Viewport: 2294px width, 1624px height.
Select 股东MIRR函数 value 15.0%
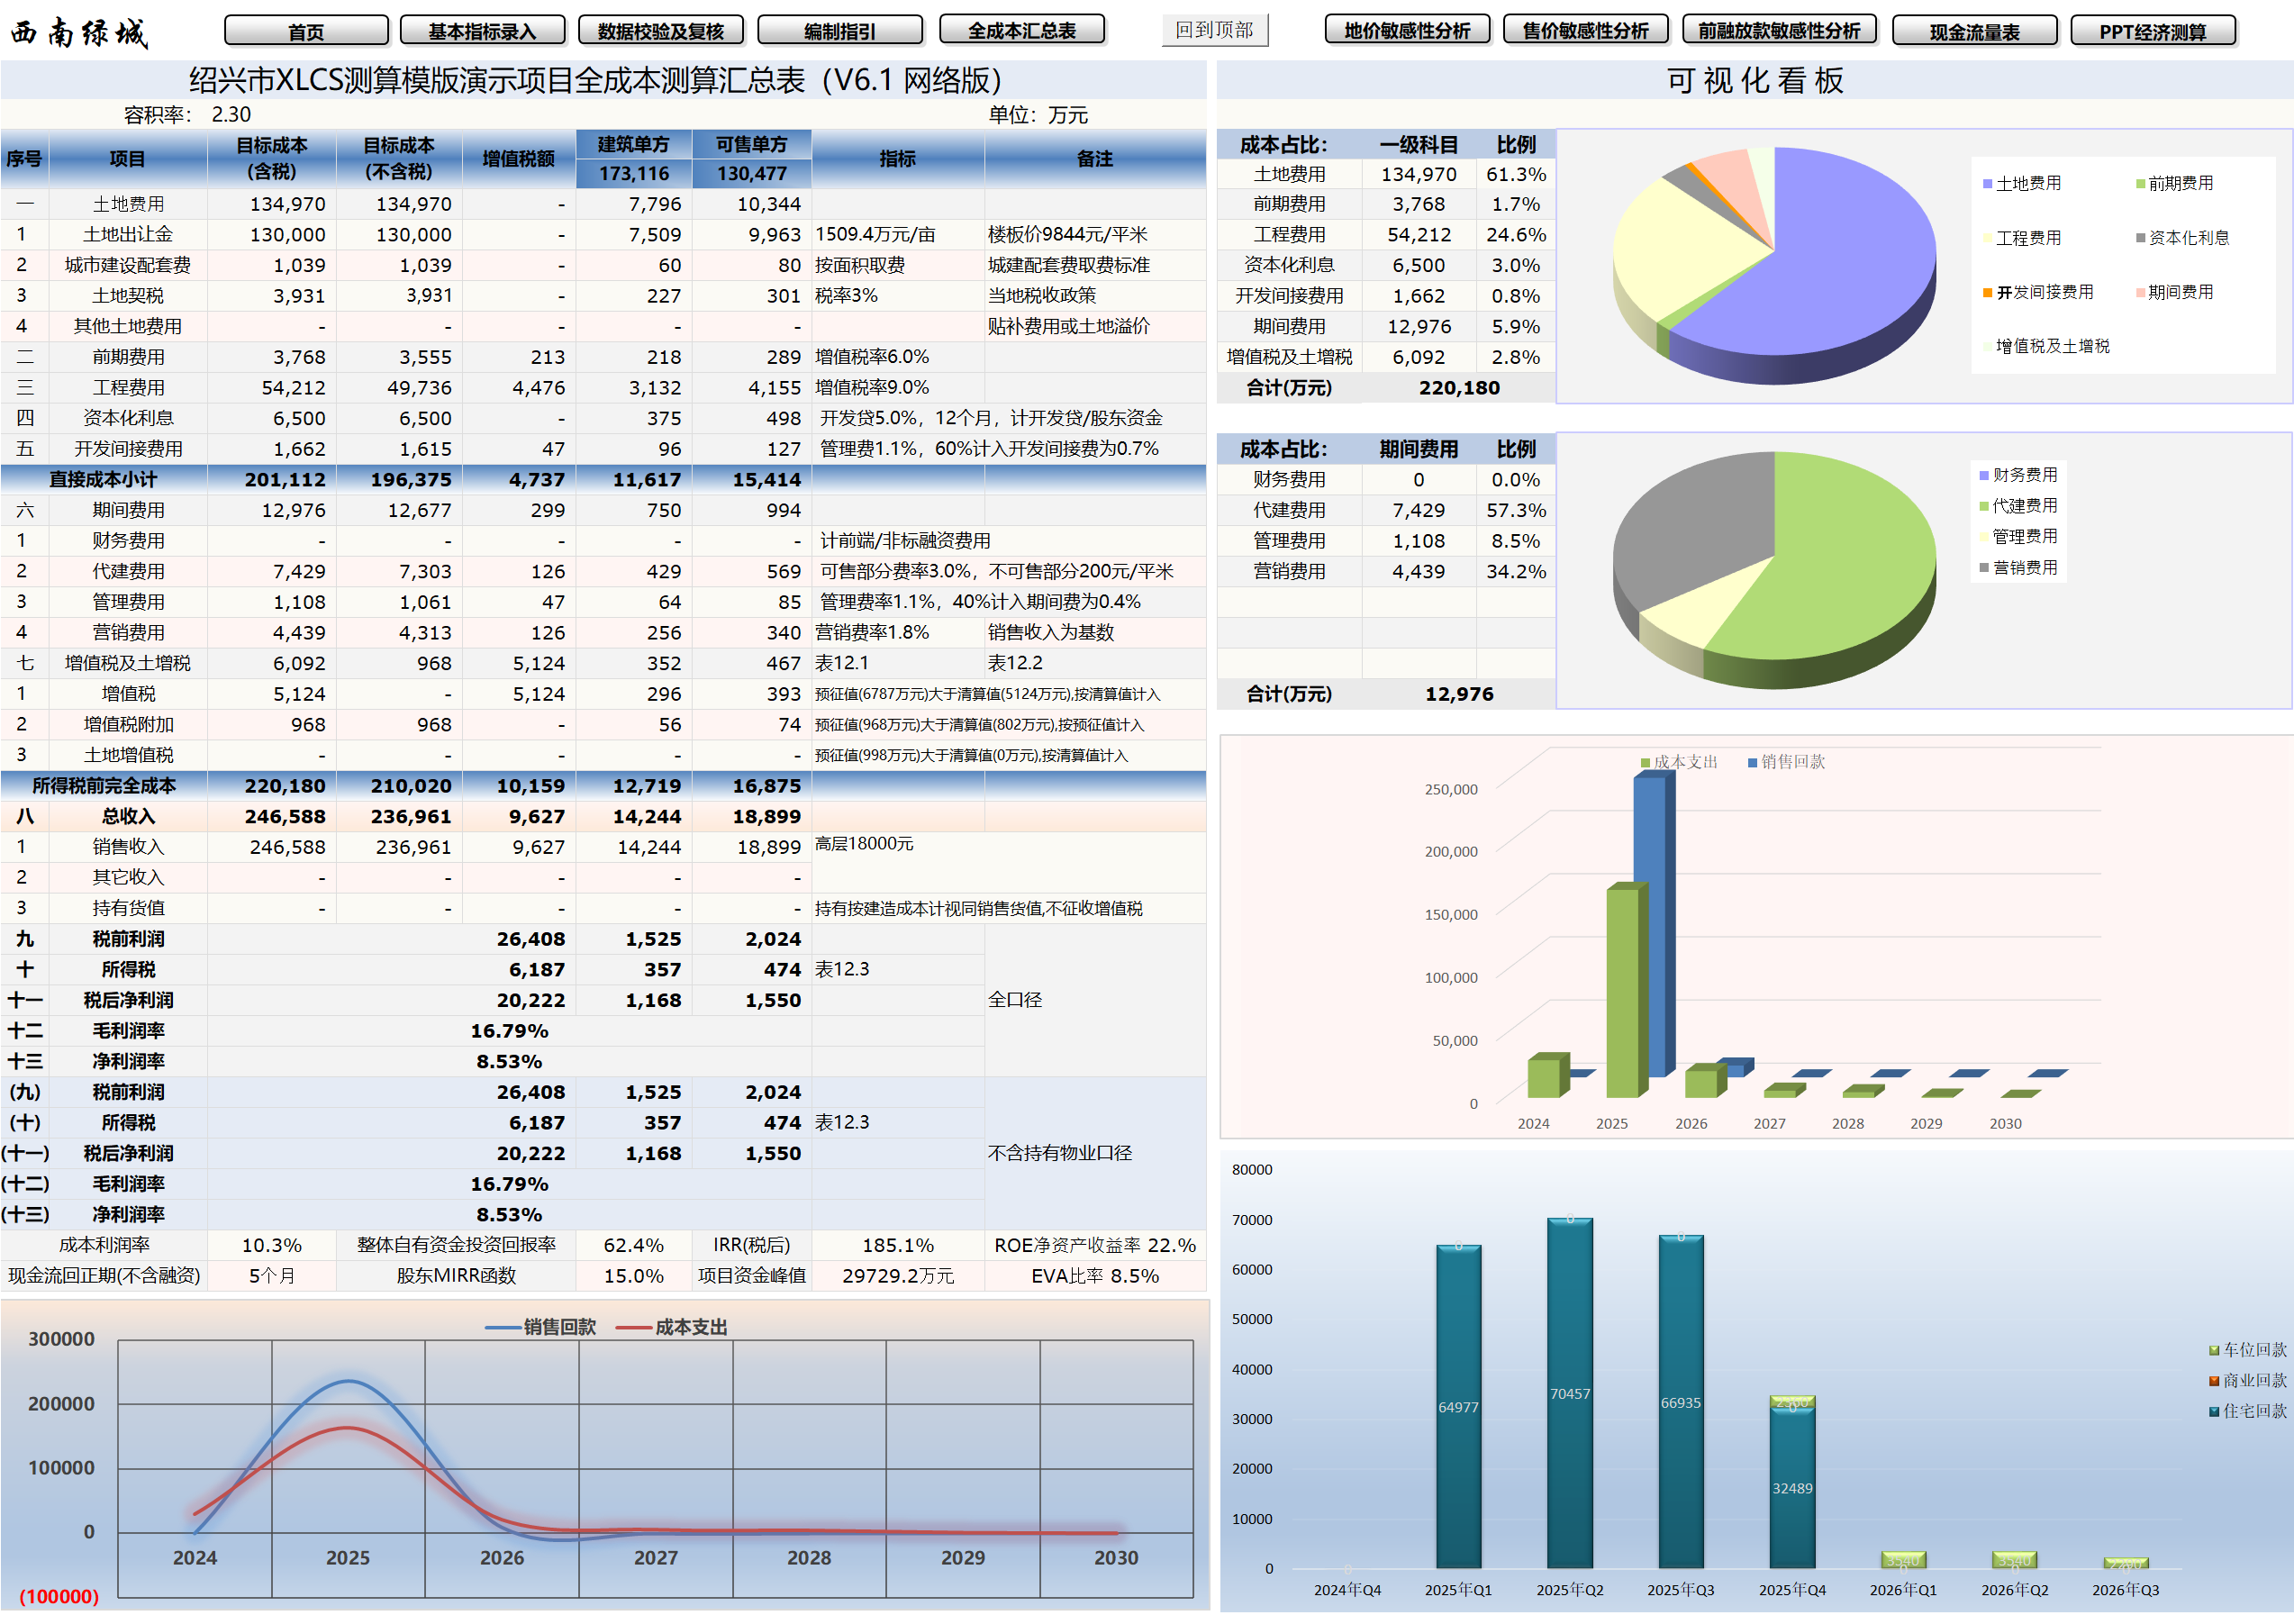tap(633, 1276)
